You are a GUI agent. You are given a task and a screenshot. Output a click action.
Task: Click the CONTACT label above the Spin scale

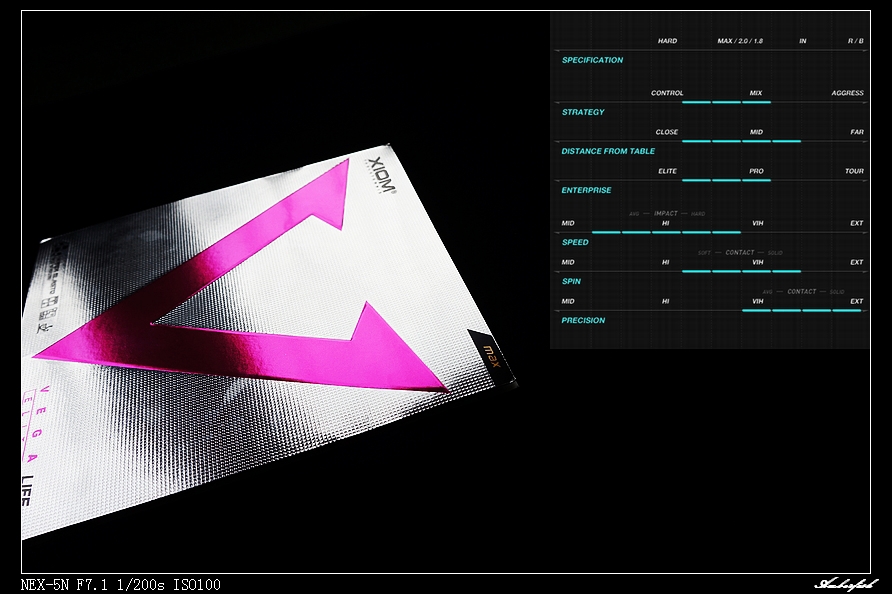click(x=740, y=252)
